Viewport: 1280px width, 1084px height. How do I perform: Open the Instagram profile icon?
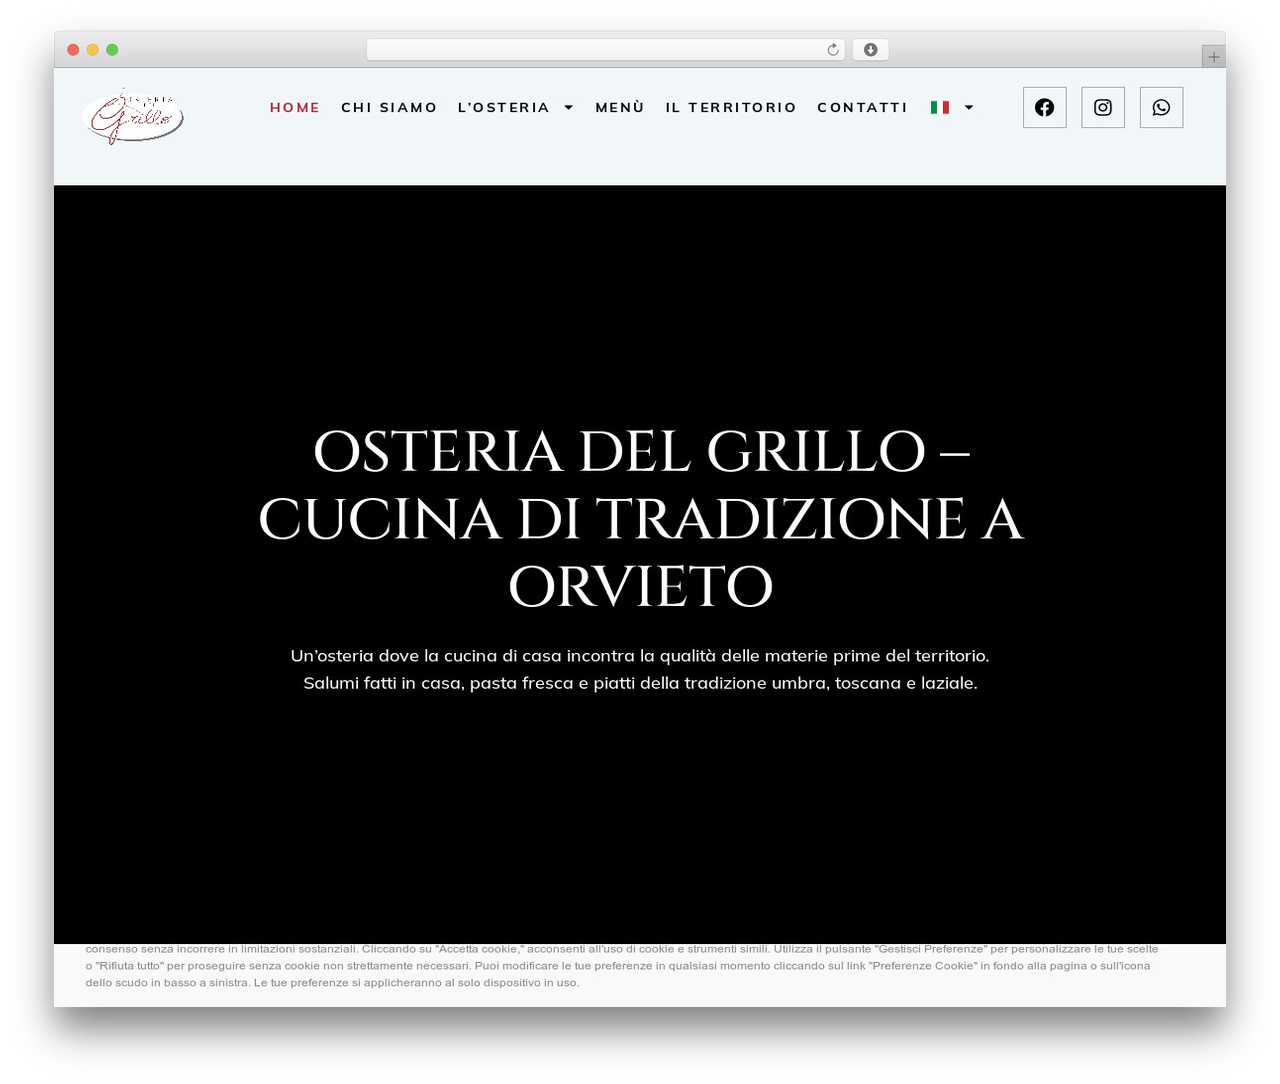tap(1103, 107)
